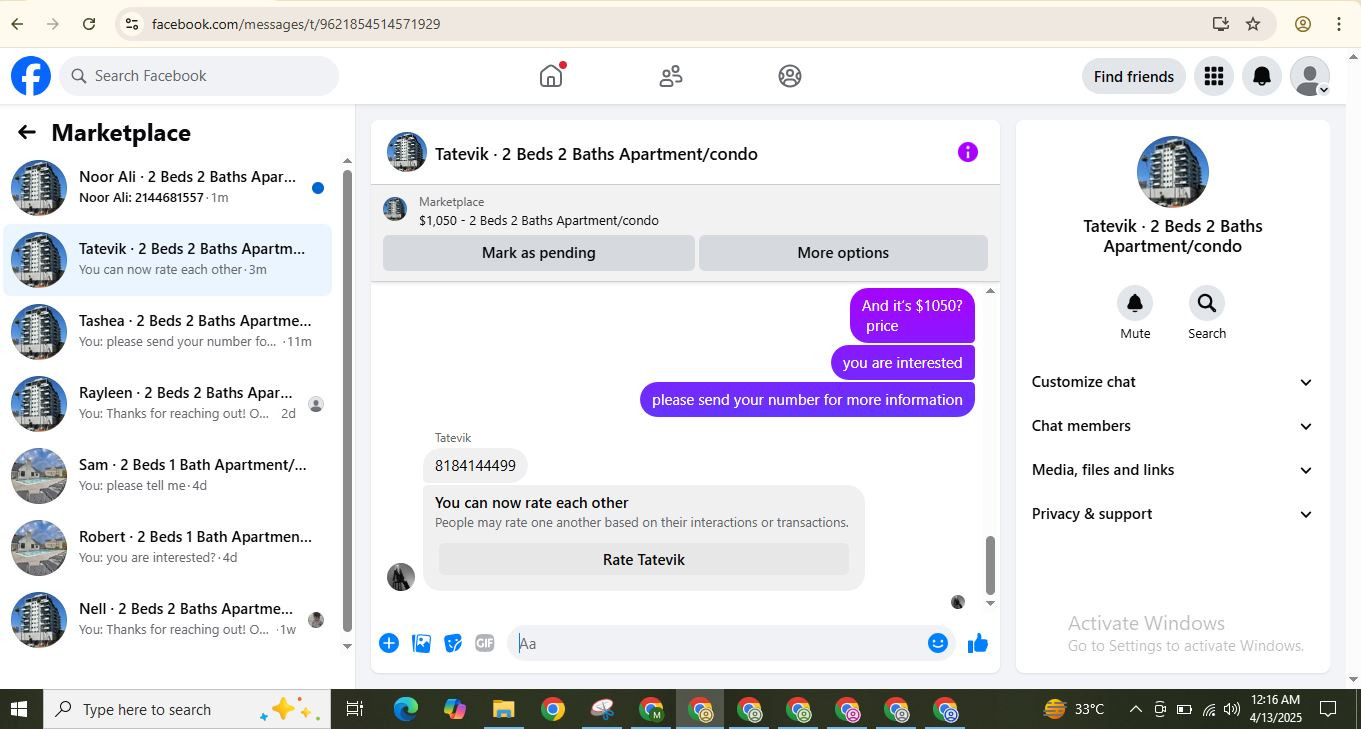Click Mark as pending
1361x729 pixels.
pos(539,253)
